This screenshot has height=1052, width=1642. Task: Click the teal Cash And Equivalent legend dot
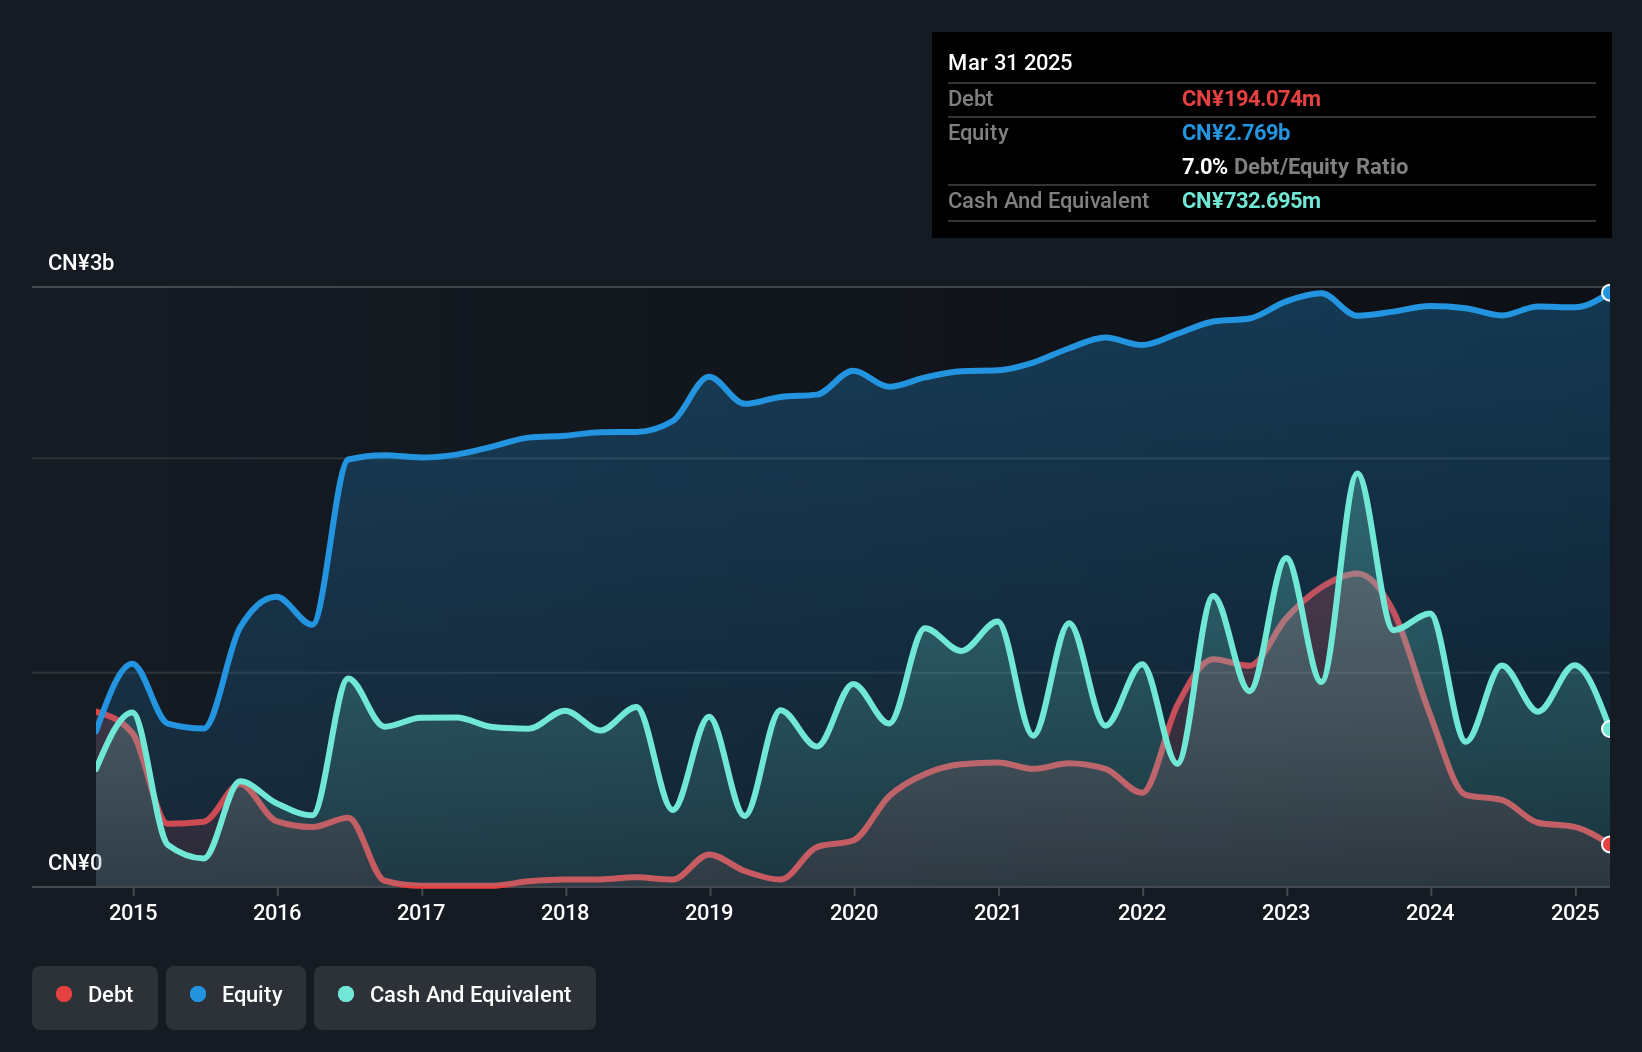346,994
